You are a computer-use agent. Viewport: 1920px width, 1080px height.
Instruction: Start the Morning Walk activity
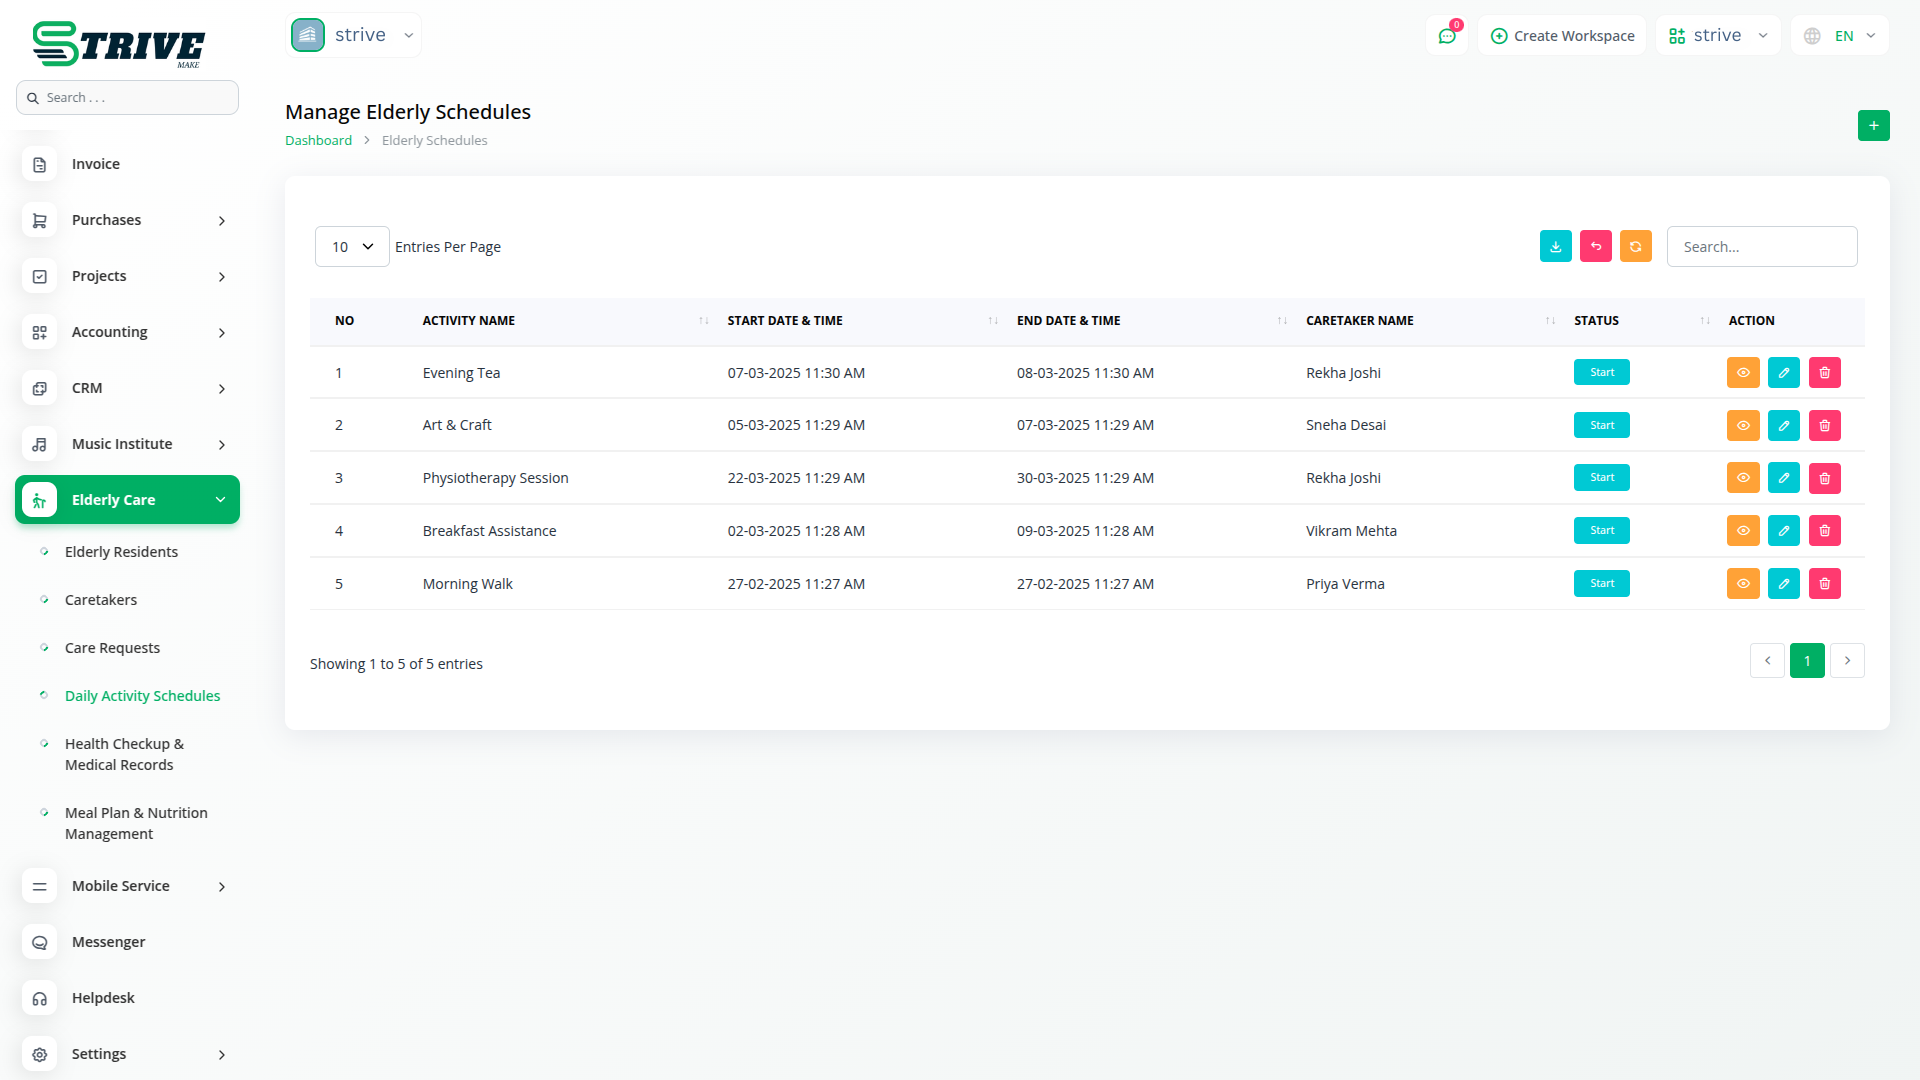tap(1601, 584)
